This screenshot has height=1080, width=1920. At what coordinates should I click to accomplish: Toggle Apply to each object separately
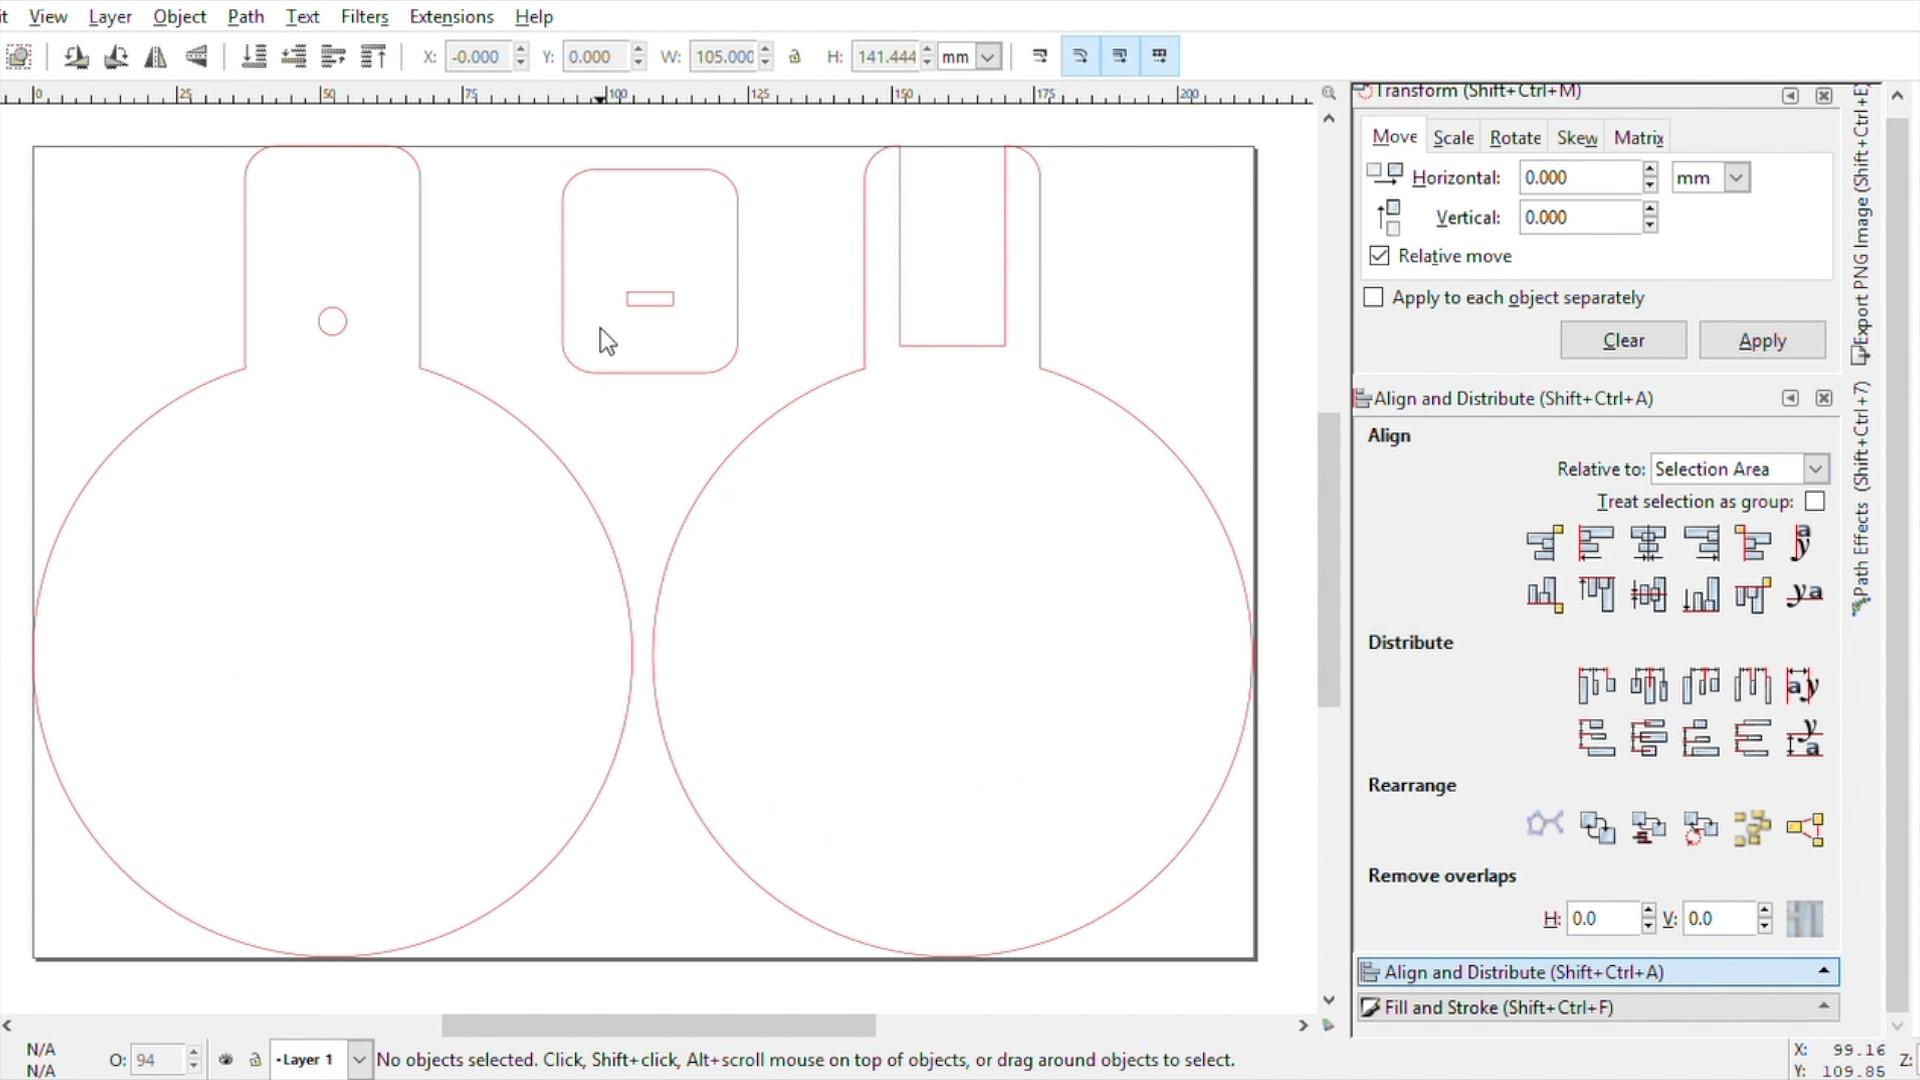(x=1373, y=297)
